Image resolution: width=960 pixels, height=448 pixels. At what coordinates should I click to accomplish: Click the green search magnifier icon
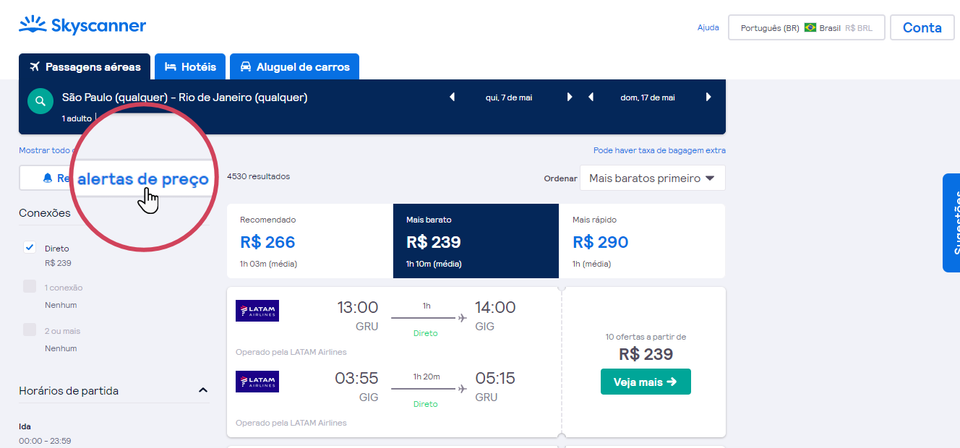[40, 101]
